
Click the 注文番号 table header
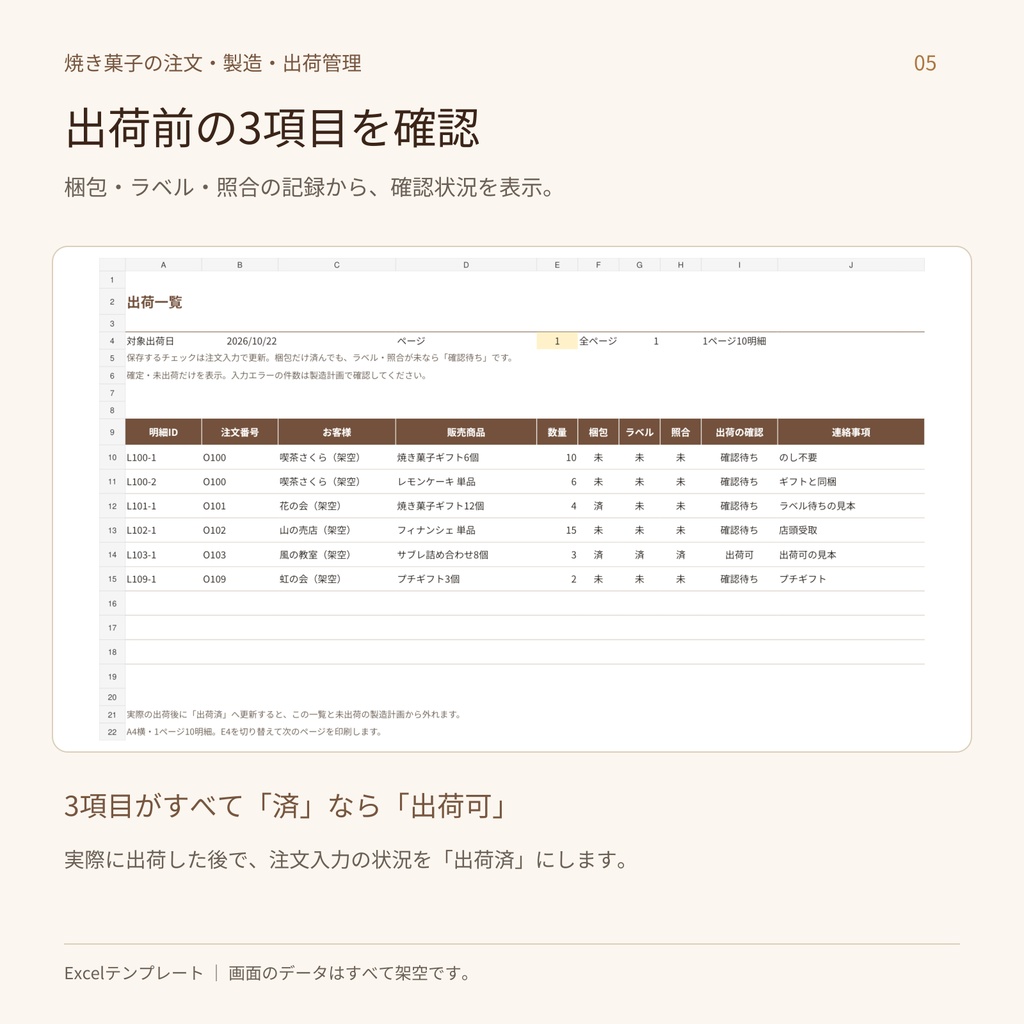(x=240, y=432)
